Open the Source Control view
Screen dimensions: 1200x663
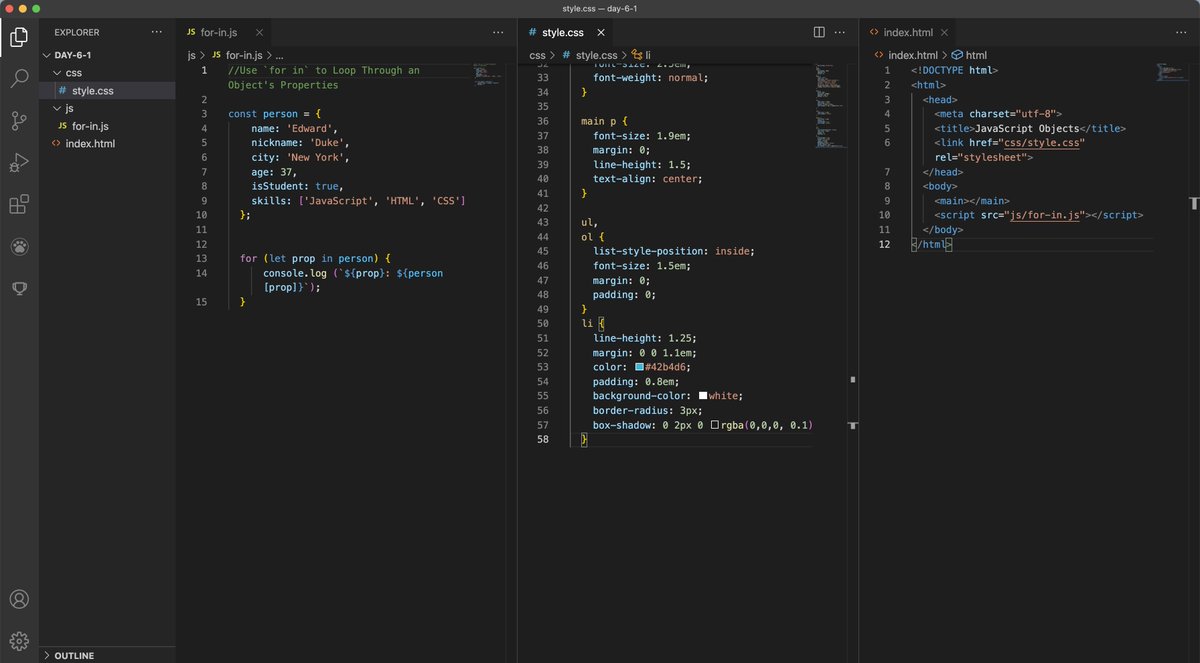tap(19, 121)
